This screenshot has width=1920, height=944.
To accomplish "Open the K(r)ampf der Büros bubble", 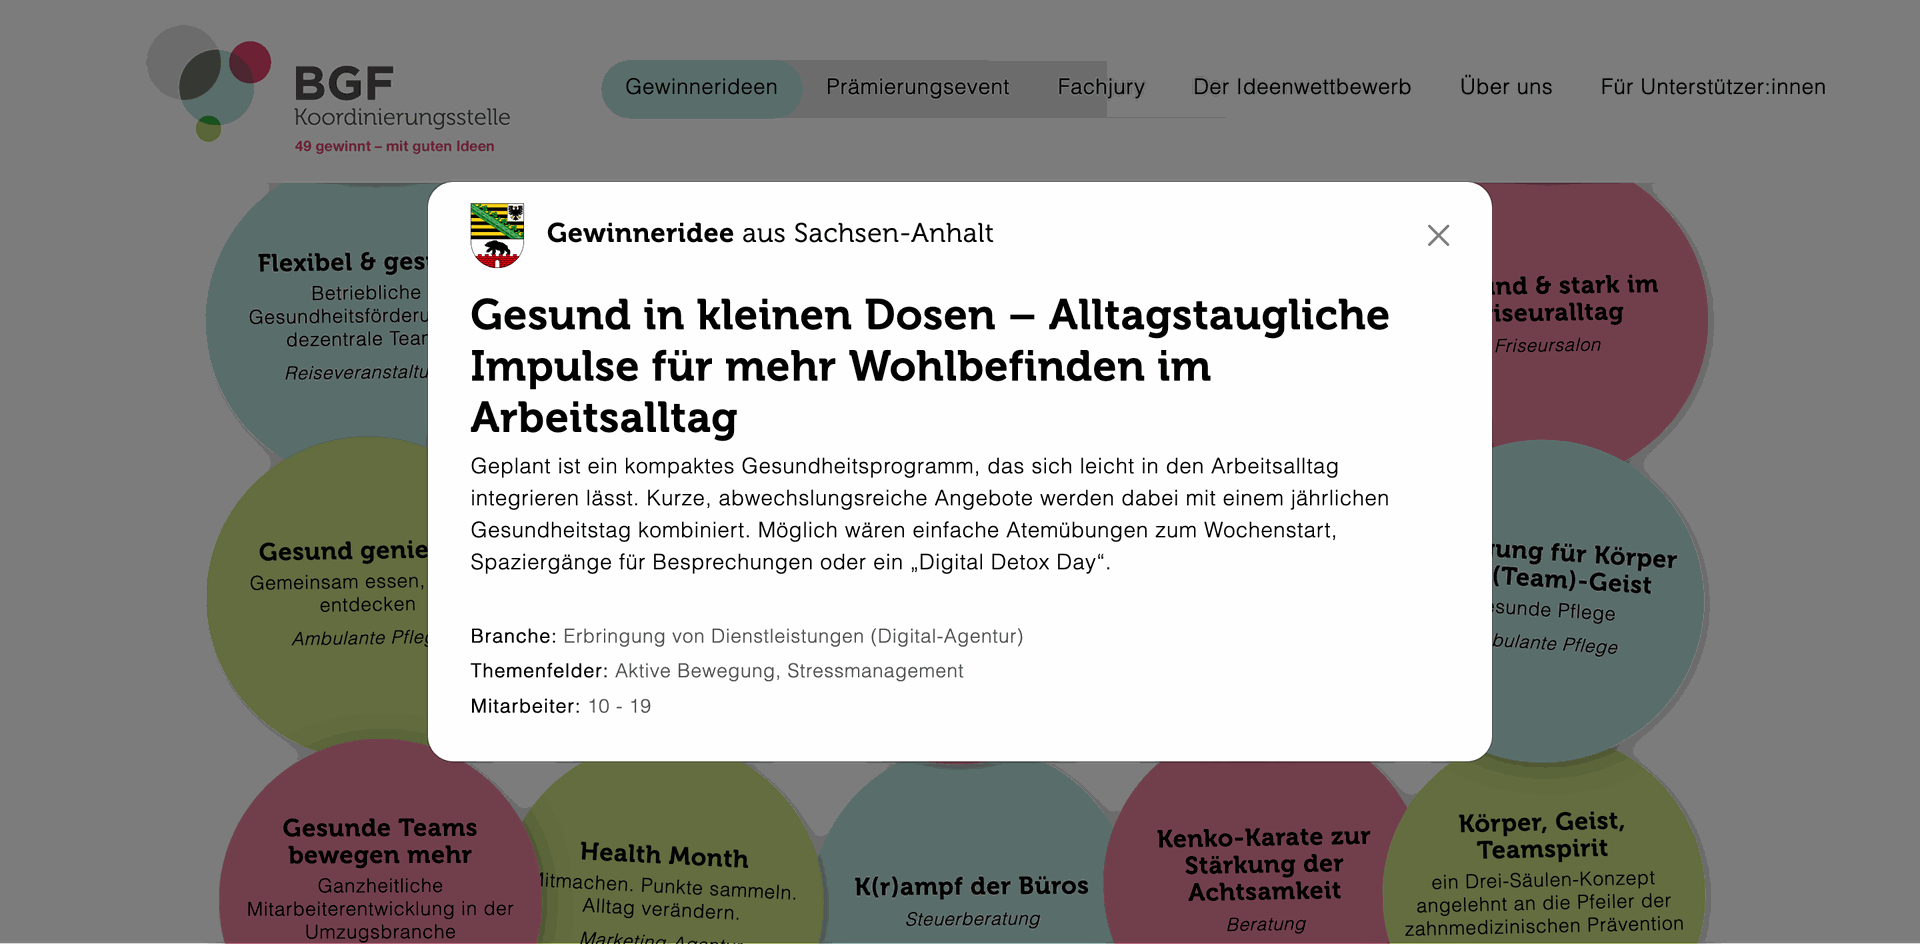I will 970,890.
